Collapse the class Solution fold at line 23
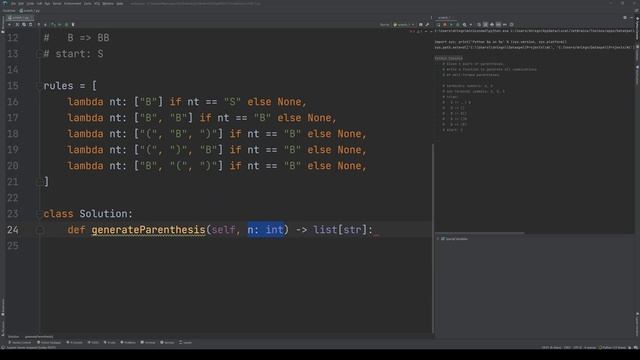Image resolution: width=640 pixels, height=360 pixels. [x=39, y=213]
